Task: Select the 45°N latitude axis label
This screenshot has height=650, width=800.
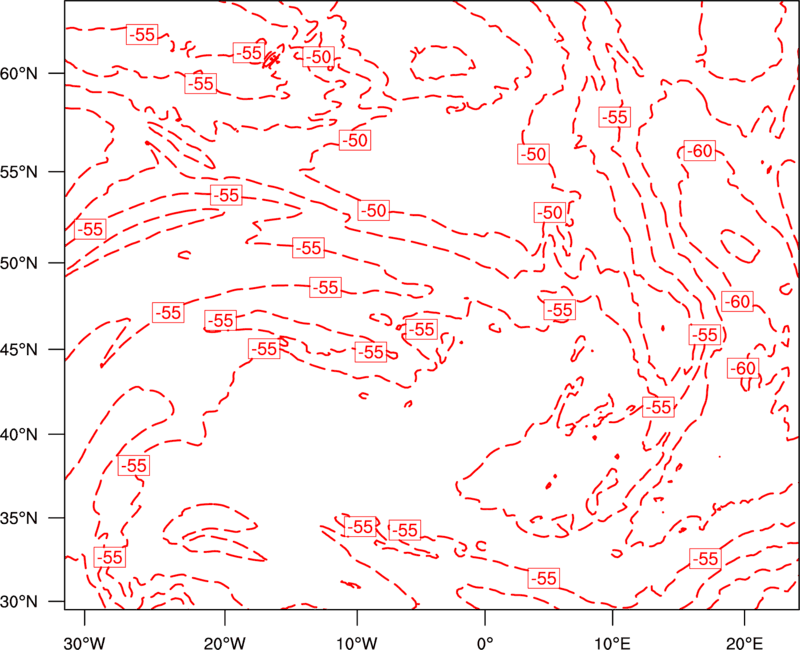Action: point(19,349)
